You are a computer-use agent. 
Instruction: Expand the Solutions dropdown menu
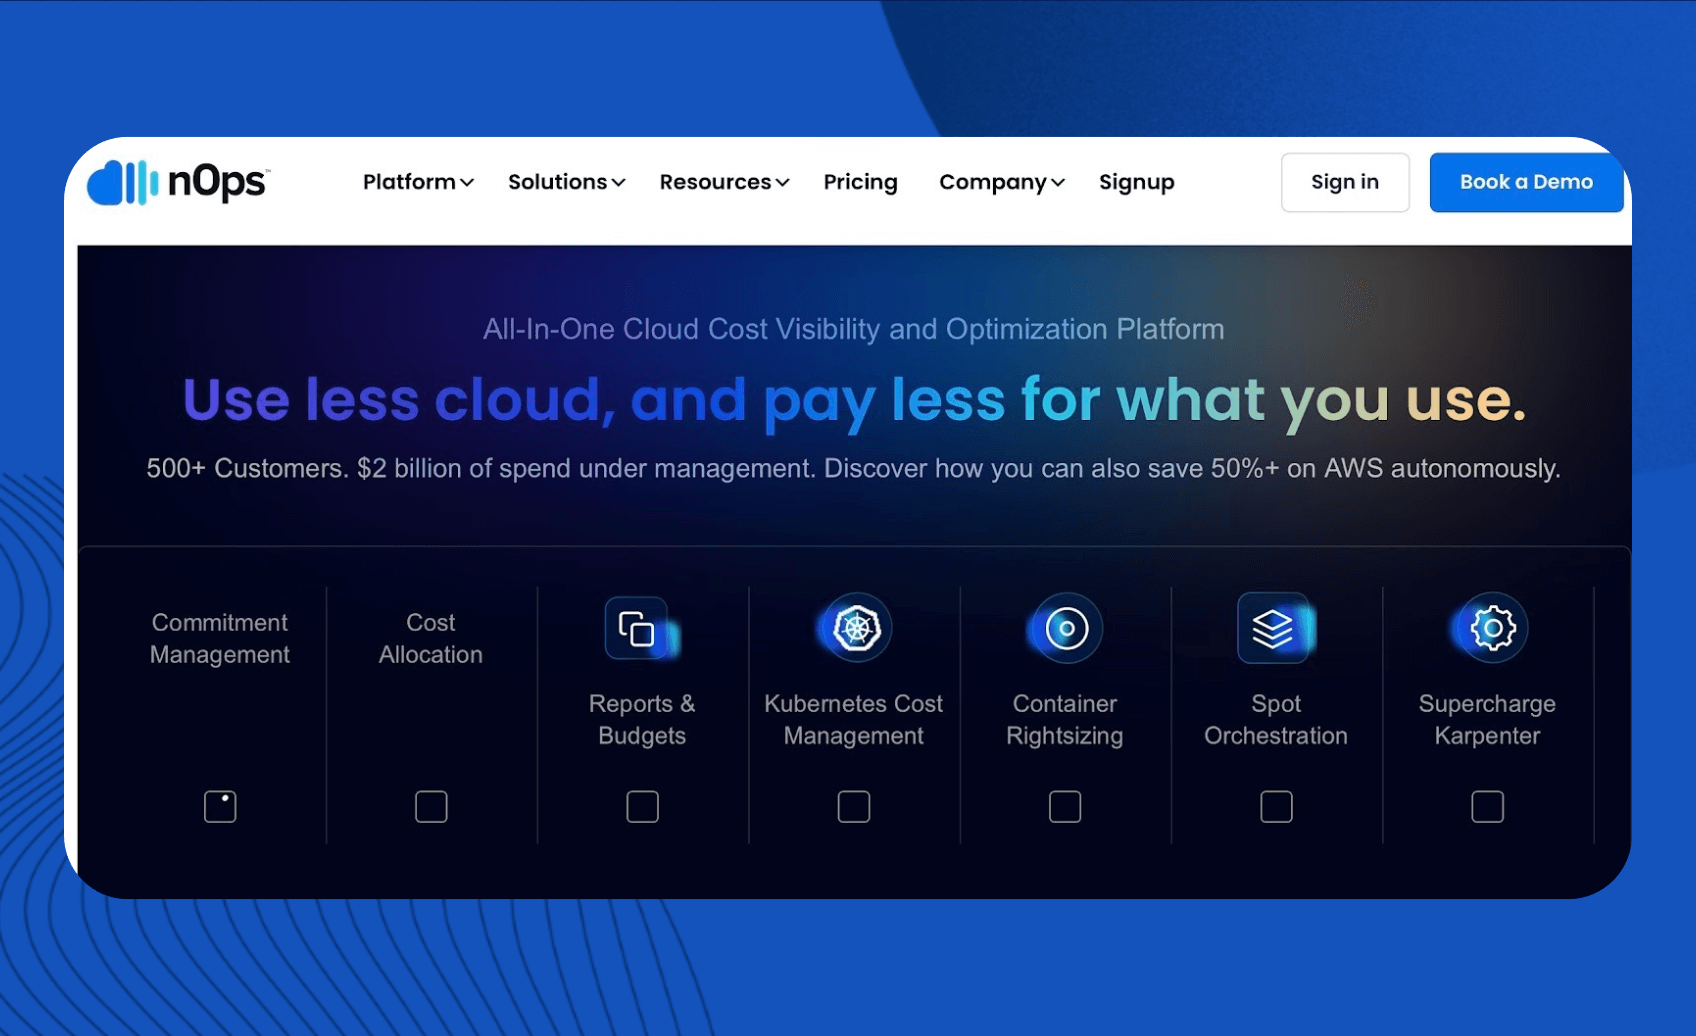tap(566, 182)
